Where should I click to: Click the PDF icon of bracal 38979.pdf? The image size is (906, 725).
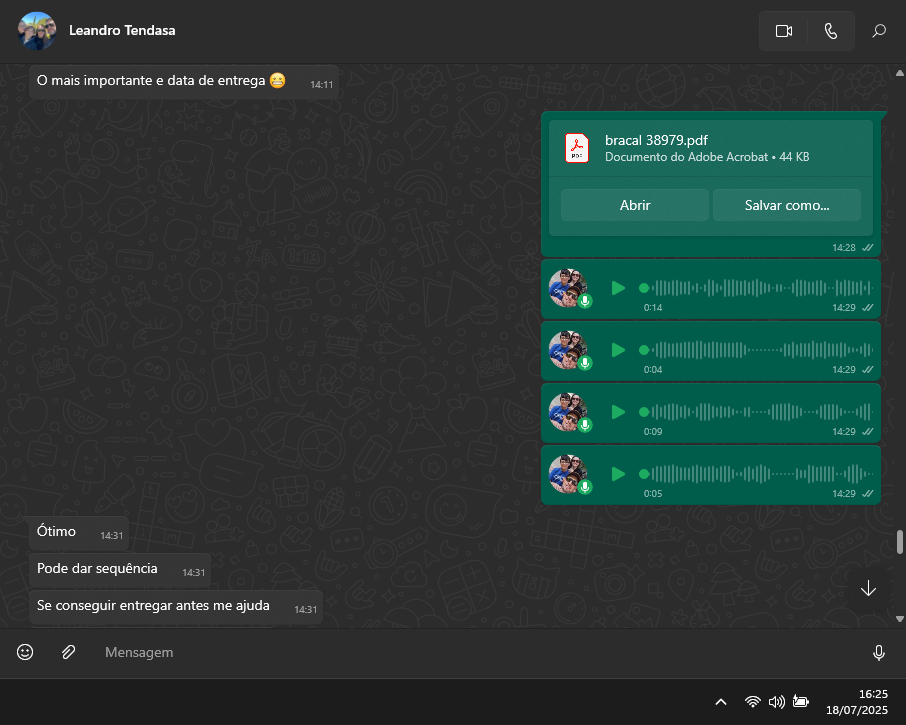577,148
